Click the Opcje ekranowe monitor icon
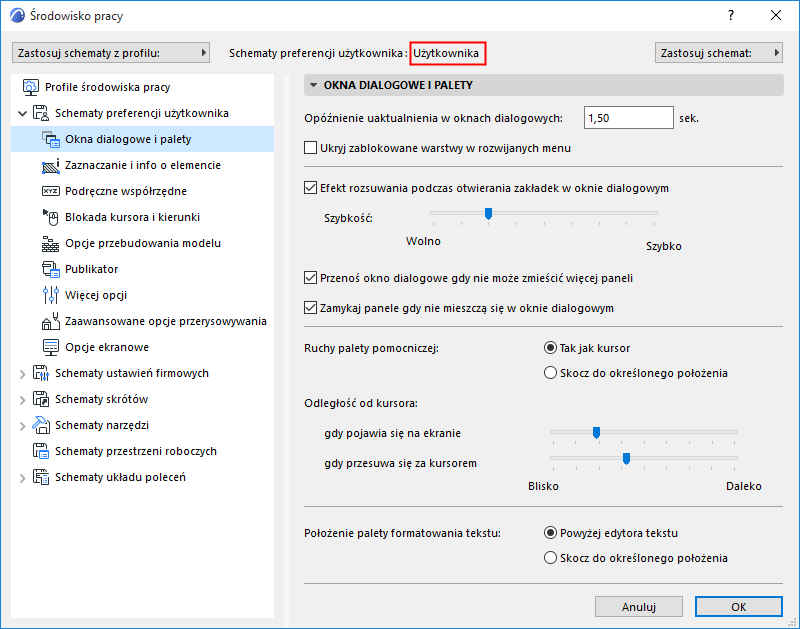 (51, 347)
